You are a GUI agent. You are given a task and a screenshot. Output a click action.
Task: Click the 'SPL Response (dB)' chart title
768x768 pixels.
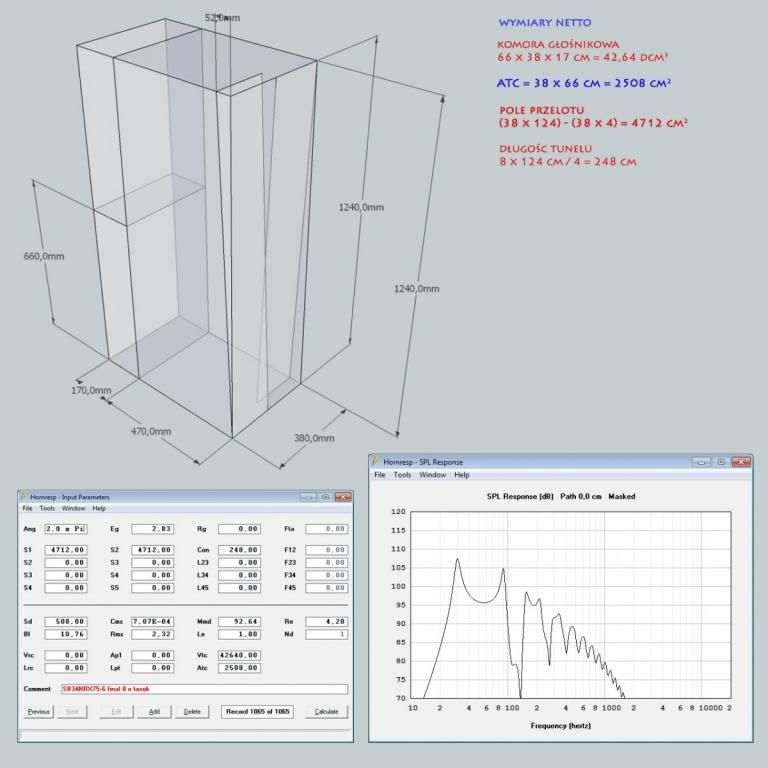coord(520,496)
